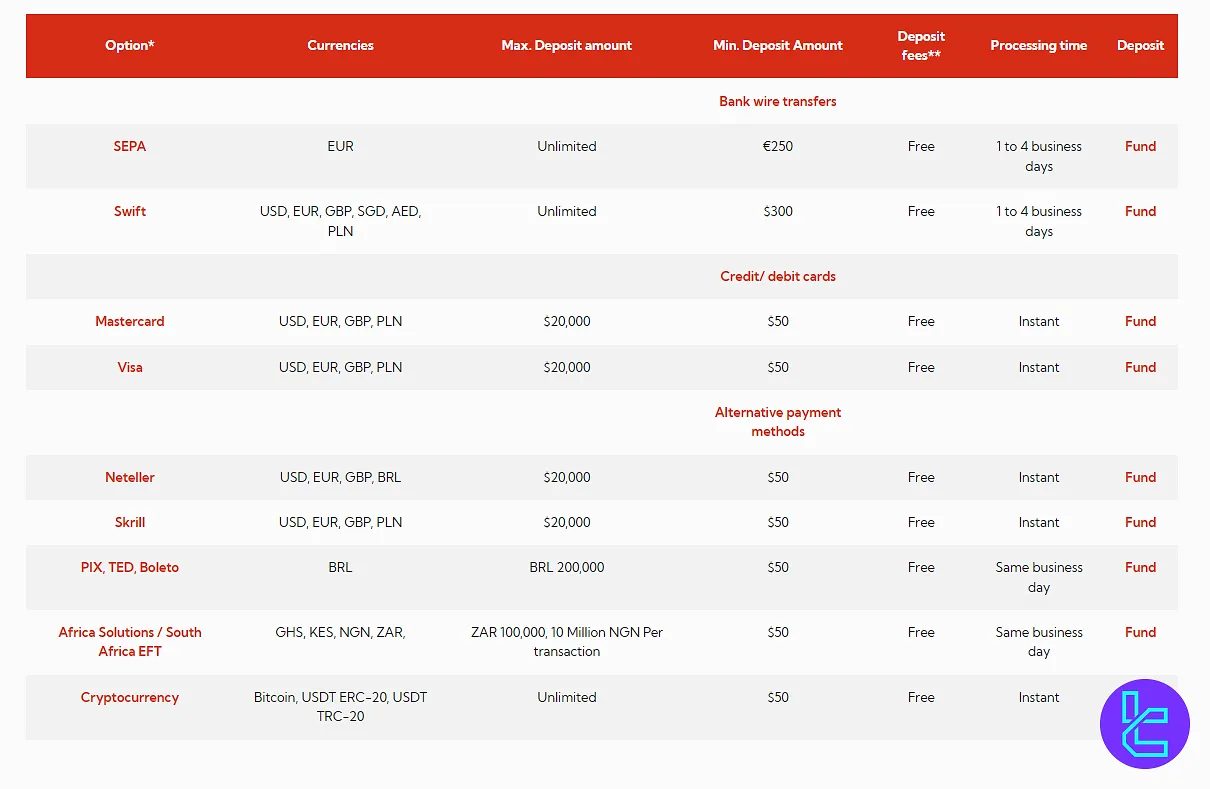Click the Currencies column header
Viewport: 1210px width, 789px height.
tap(340, 45)
